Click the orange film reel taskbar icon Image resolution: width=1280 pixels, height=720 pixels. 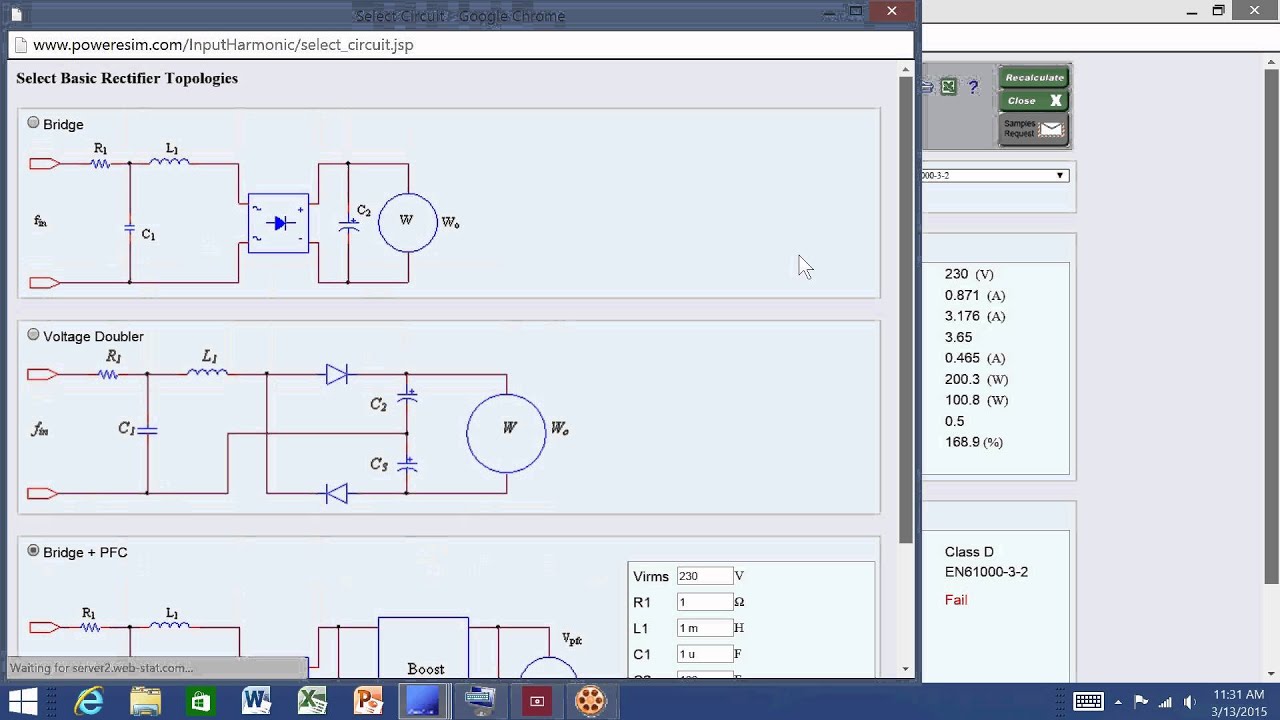[x=591, y=701]
